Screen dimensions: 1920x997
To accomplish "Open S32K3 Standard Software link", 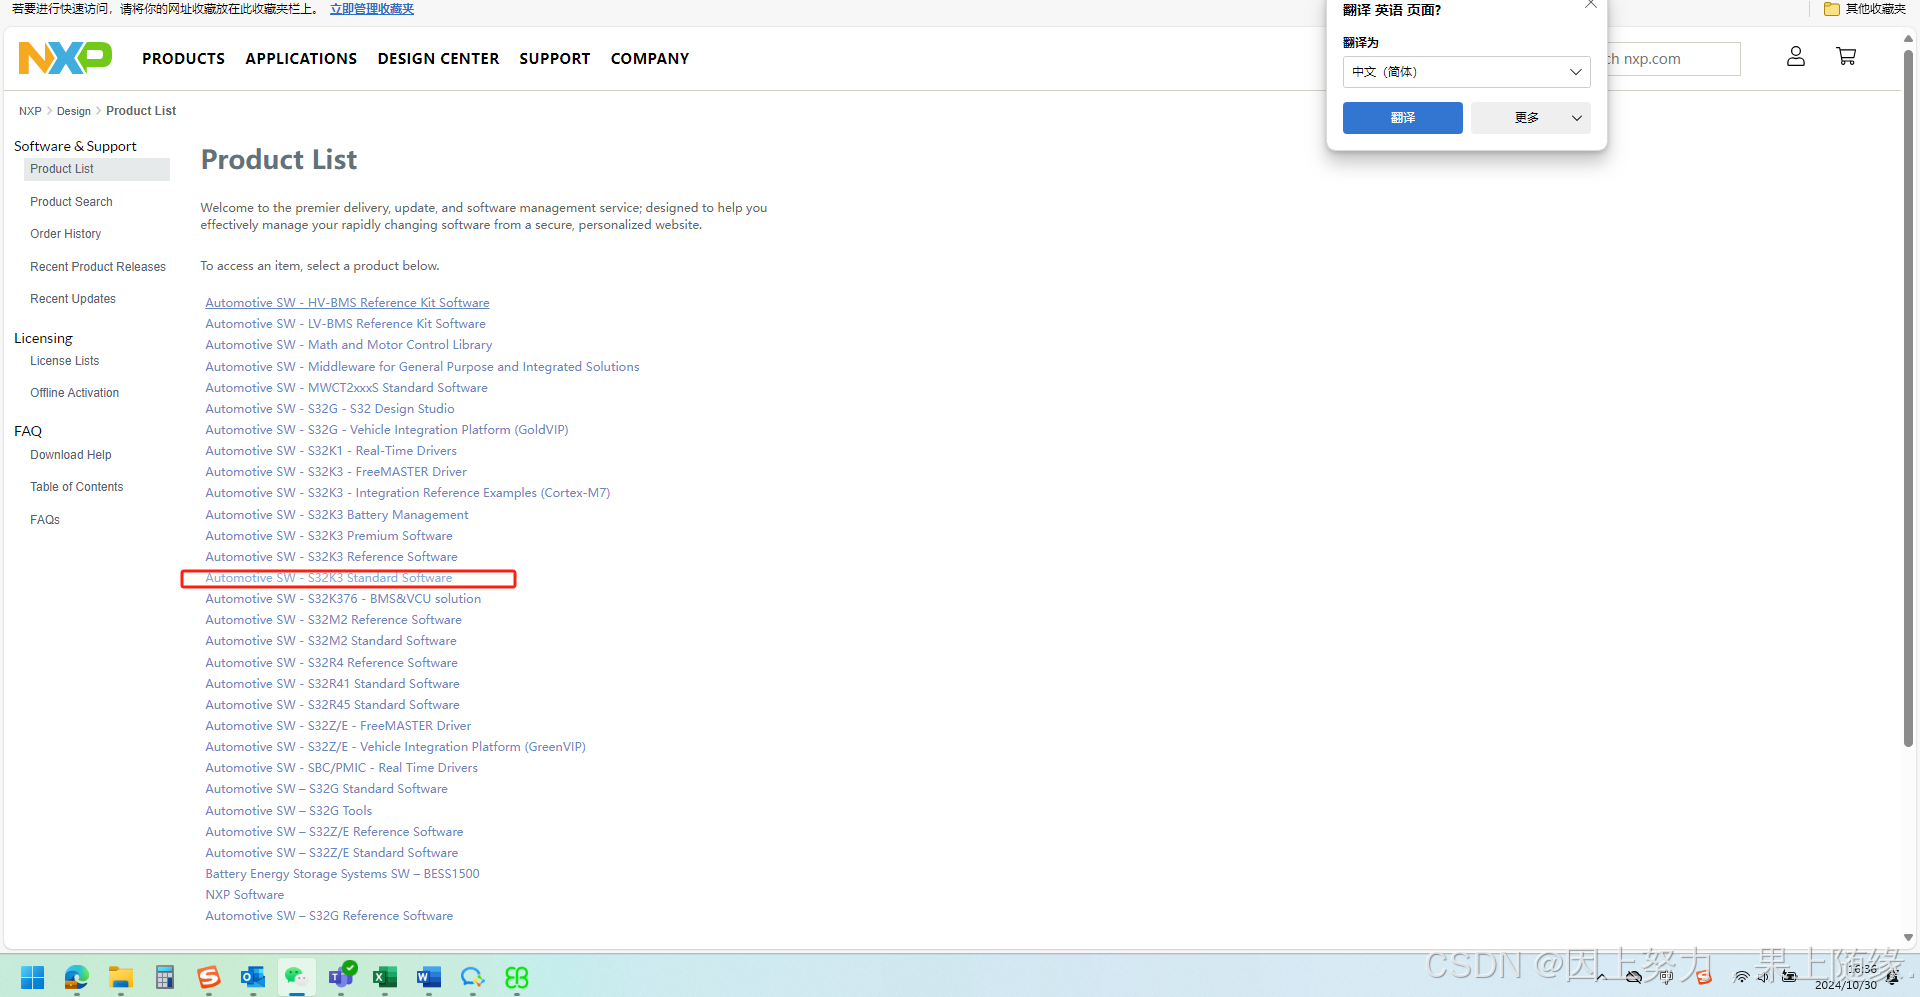I will click(x=329, y=578).
